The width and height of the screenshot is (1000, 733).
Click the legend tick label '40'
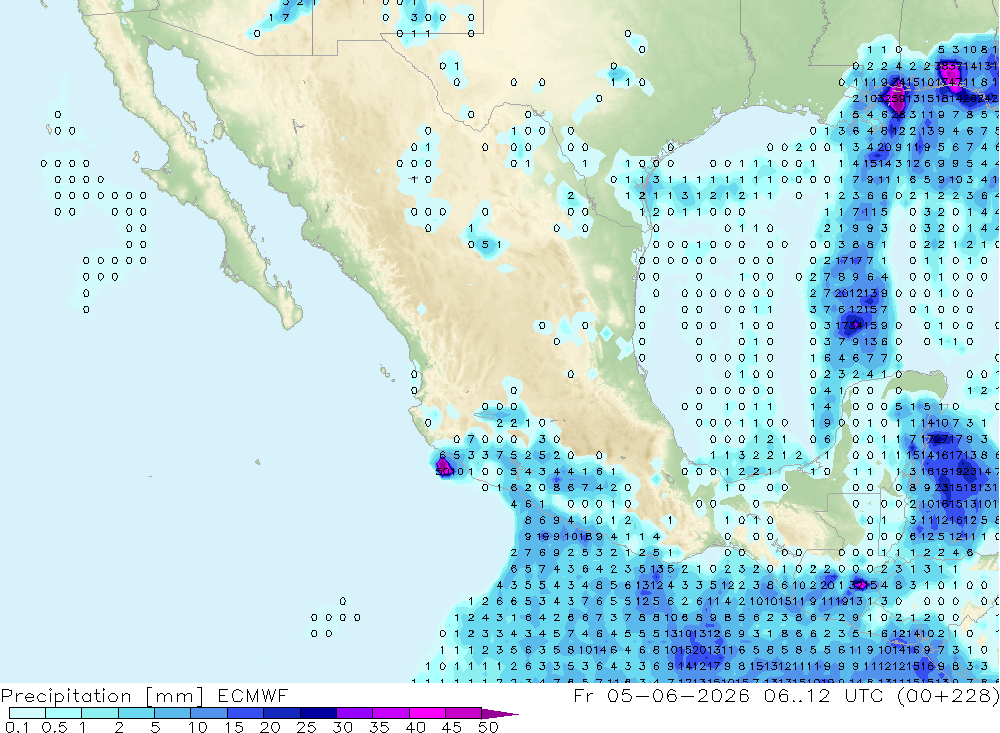(415, 727)
